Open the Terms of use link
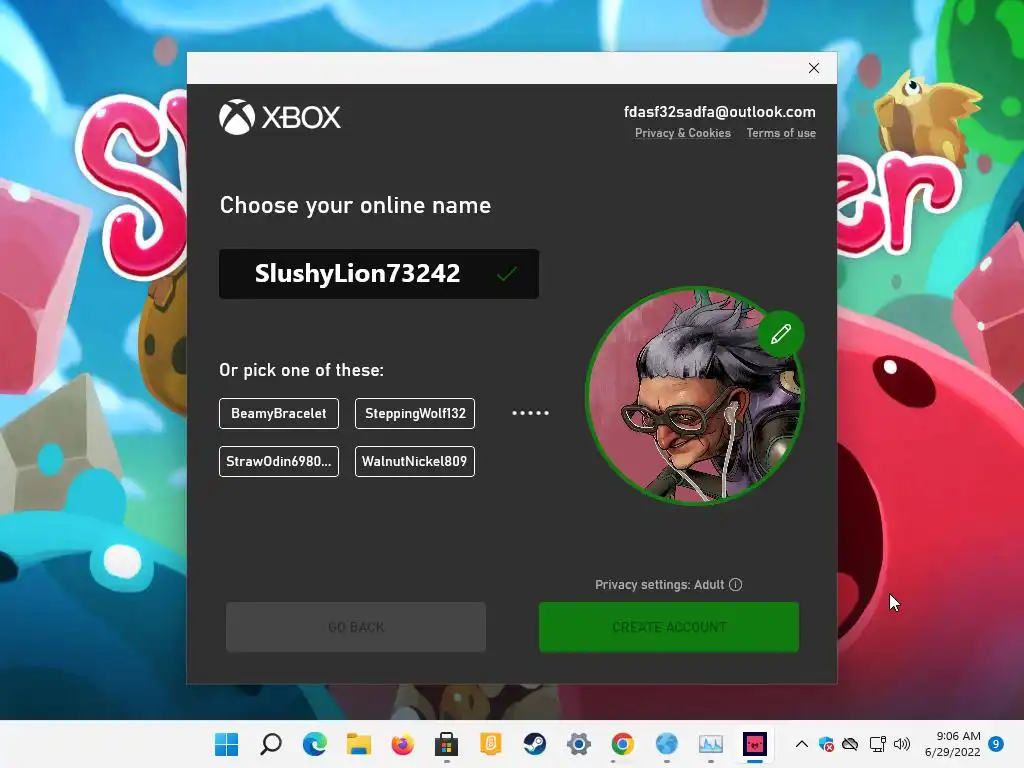 pyautogui.click(x=781, y=133)
